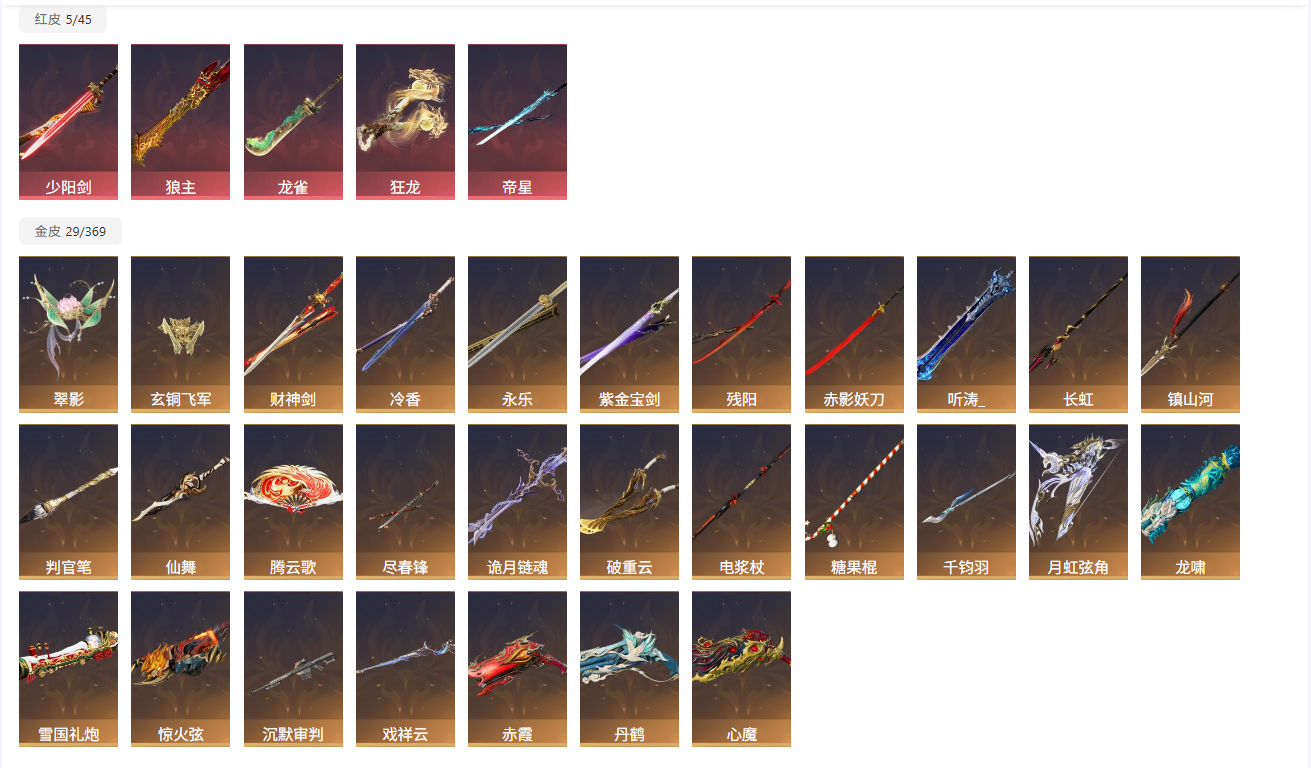Select the 翠影 fan weapon card
The width and height of the screenshot is (1311, 768).
[x=68, y=334]
